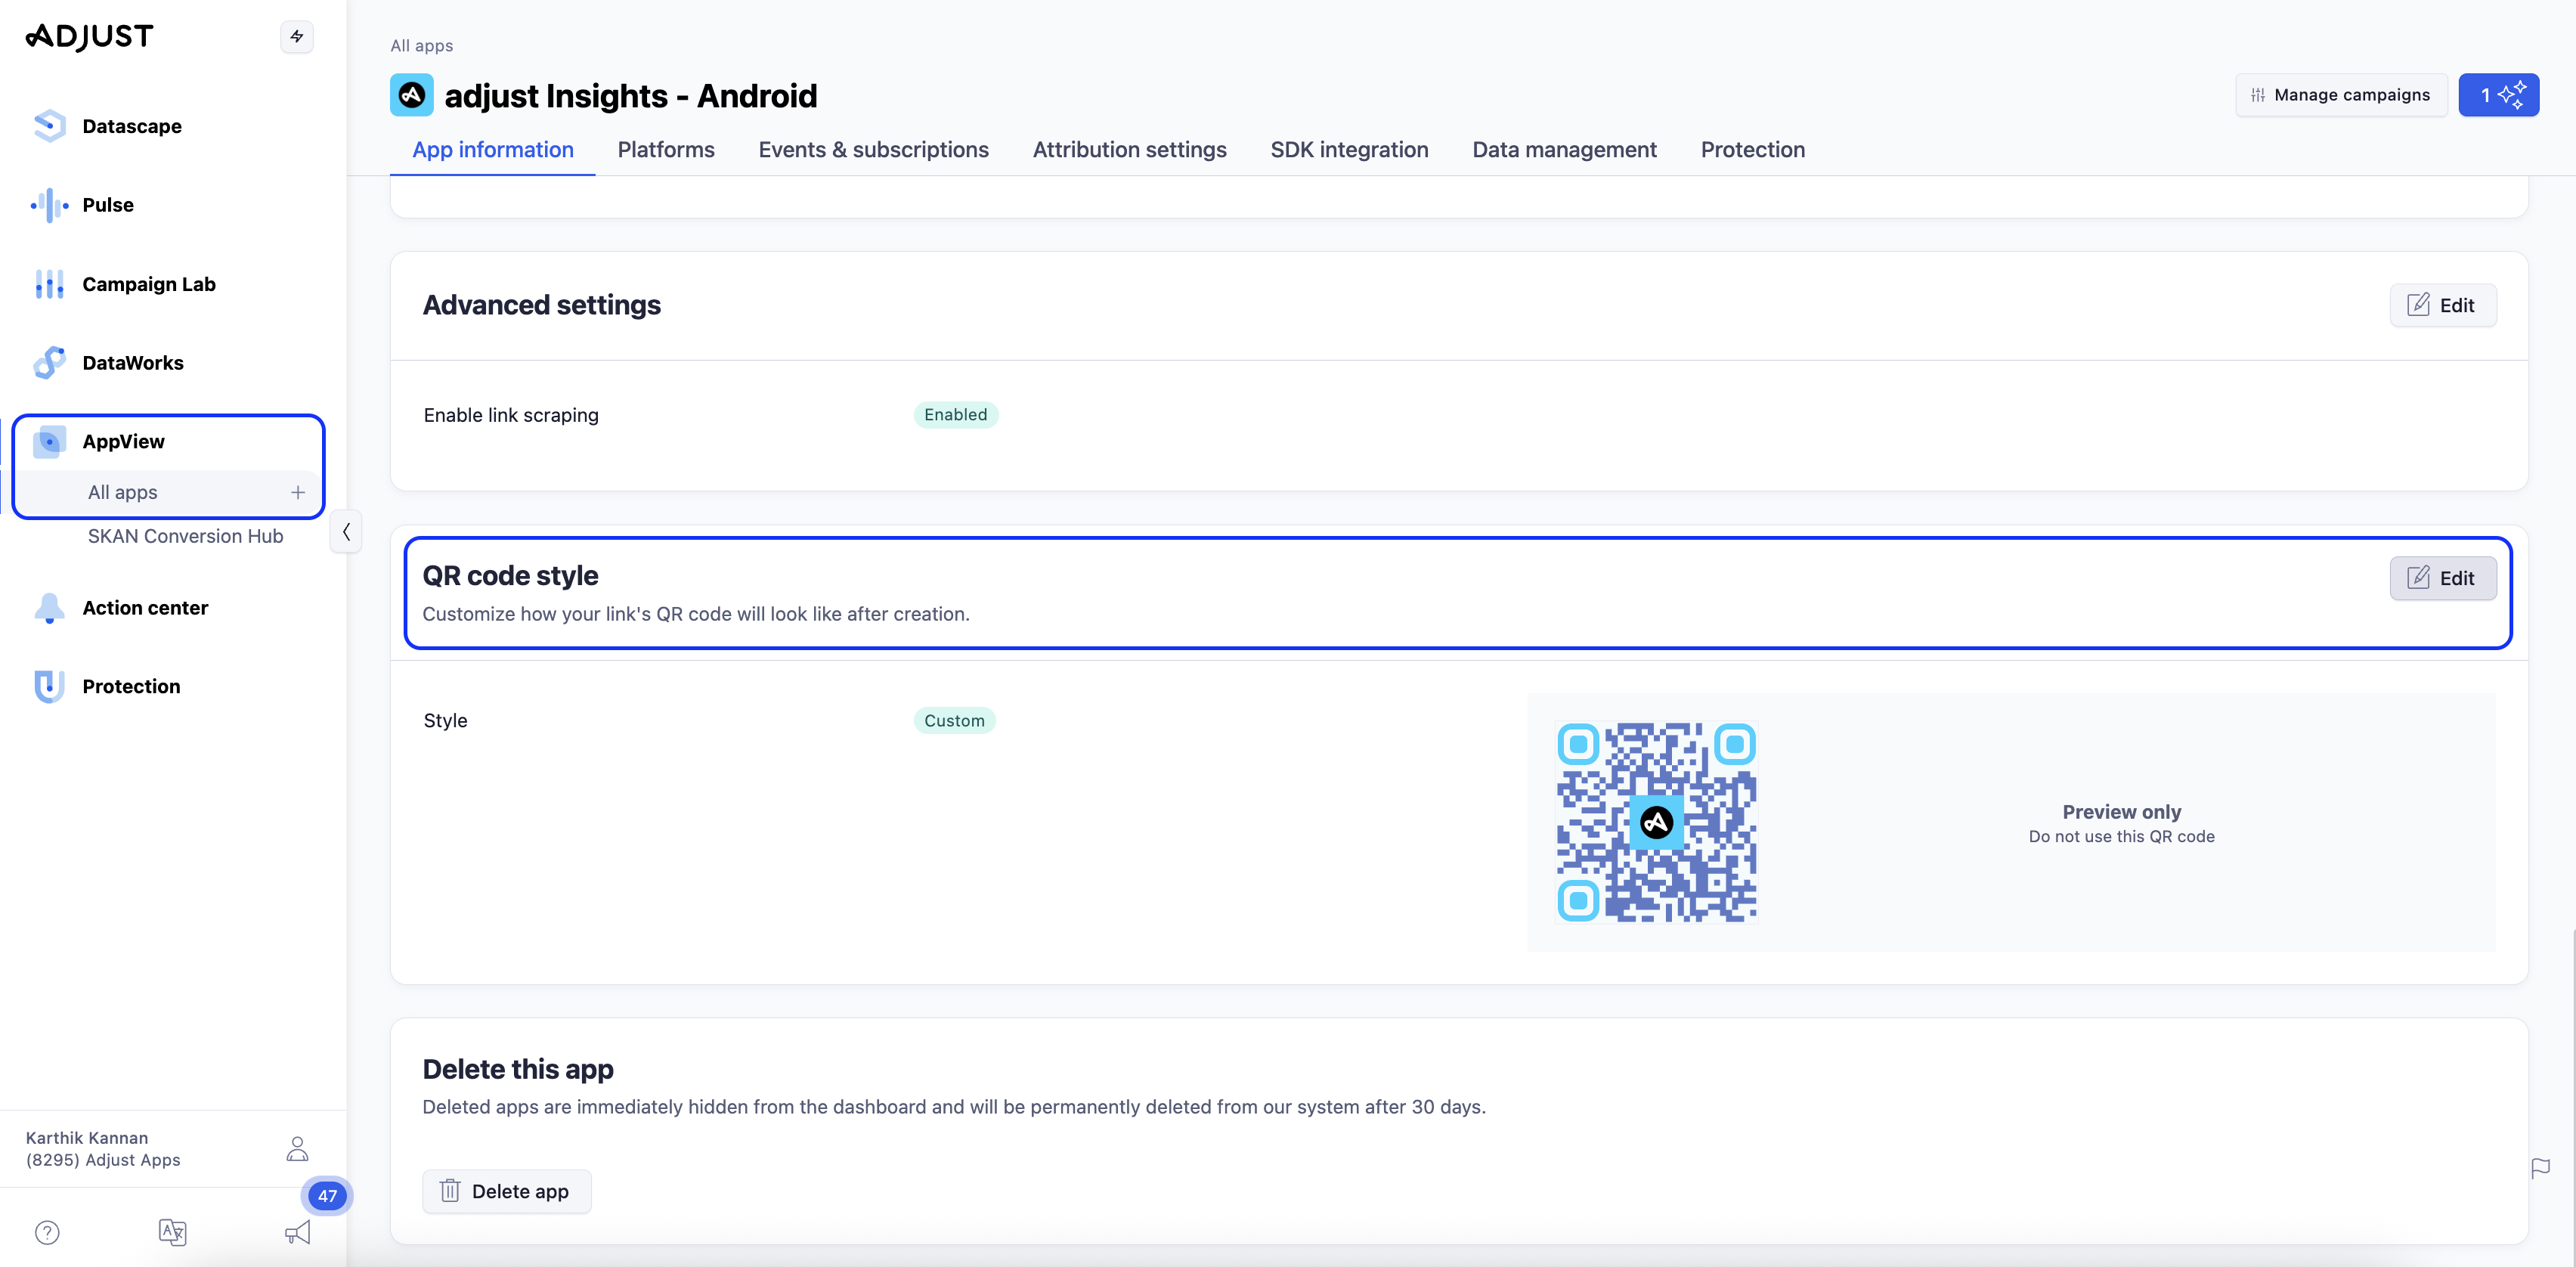
Task: Open announcements megaphone with 47 badge
Action: click(298, 1232)
